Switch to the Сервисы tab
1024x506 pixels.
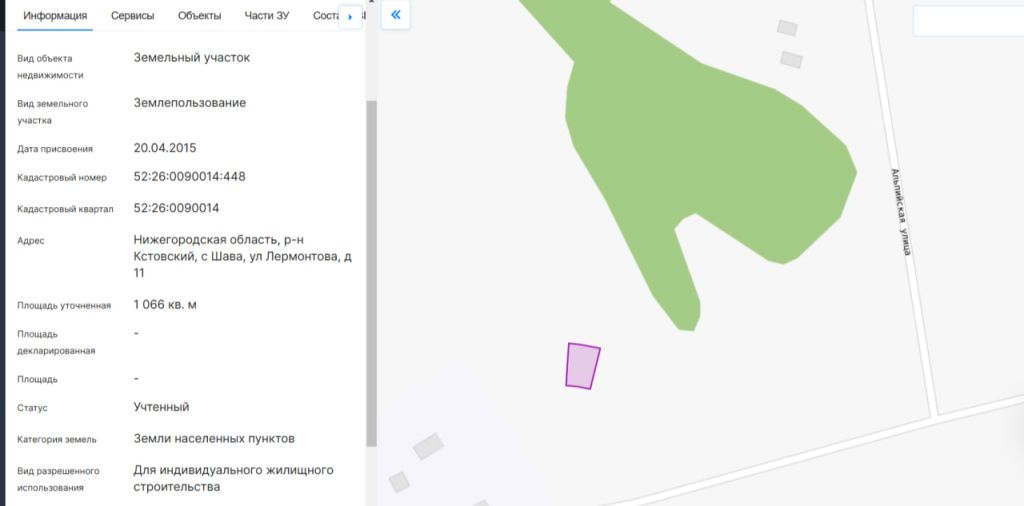[x=132, y=16]
